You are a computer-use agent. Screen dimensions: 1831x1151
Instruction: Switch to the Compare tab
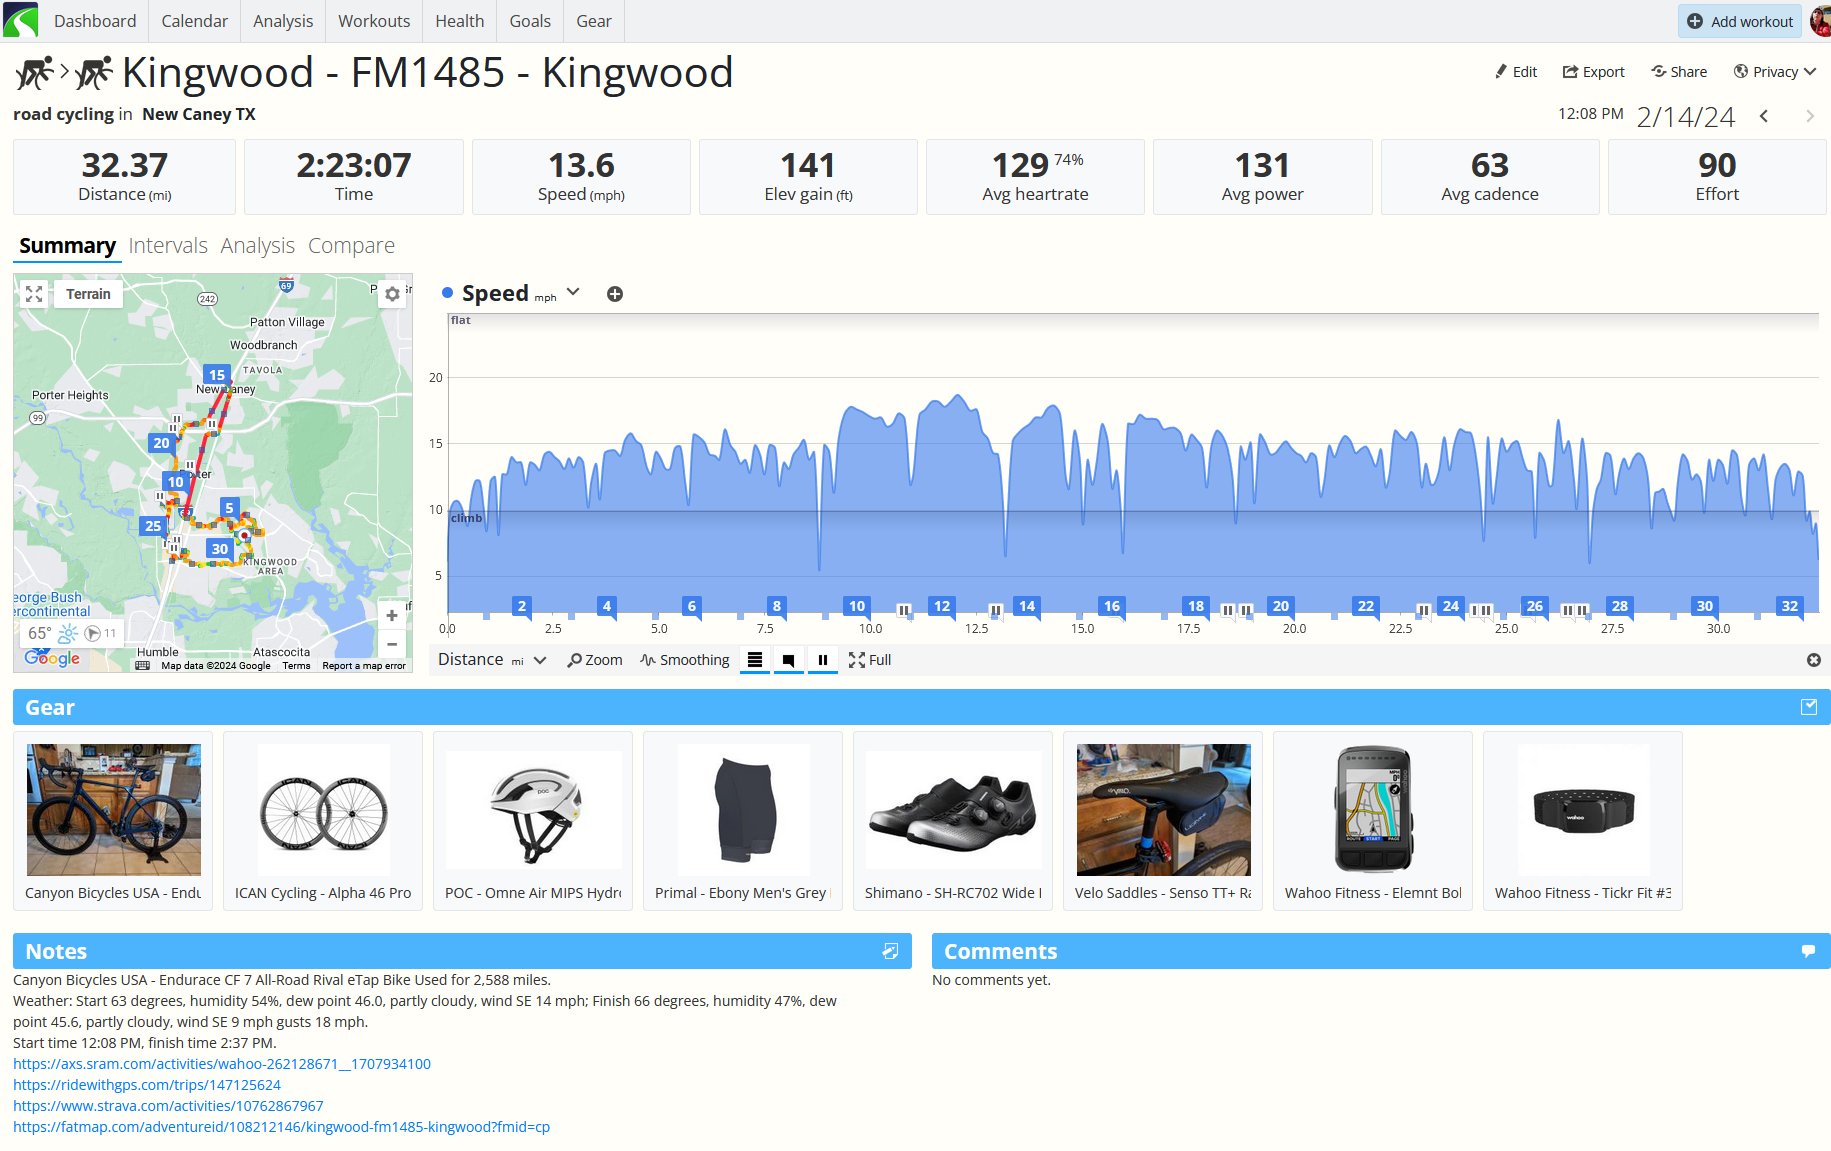pos(351,246)
